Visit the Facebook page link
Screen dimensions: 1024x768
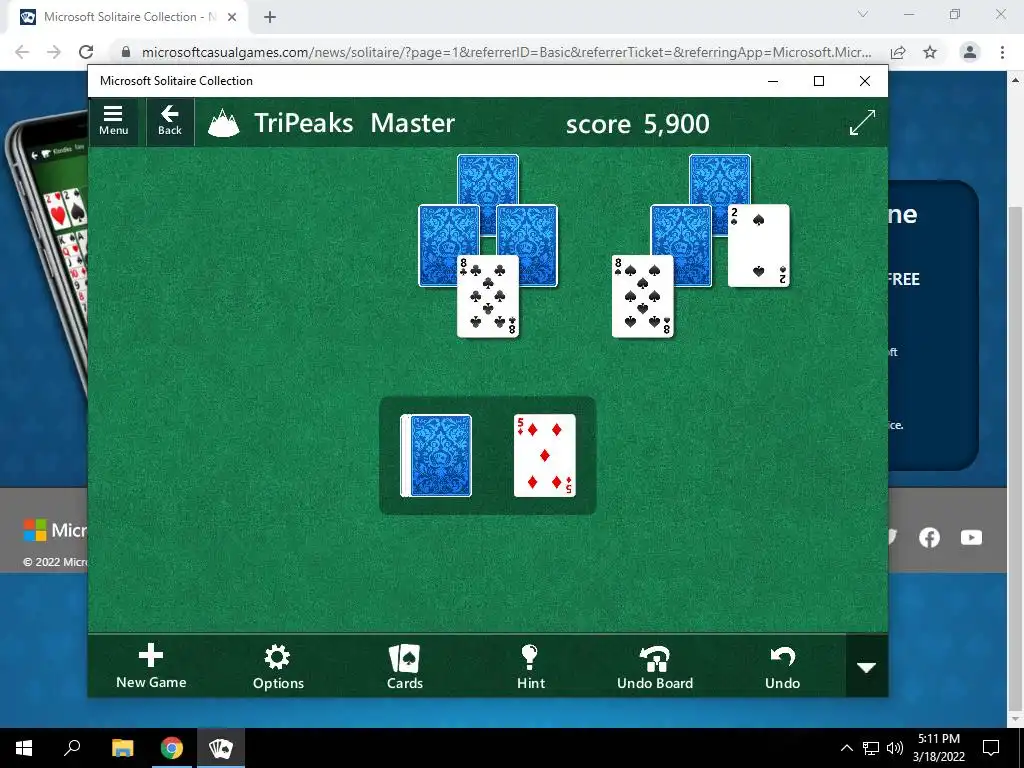click(x=929, y=537)
